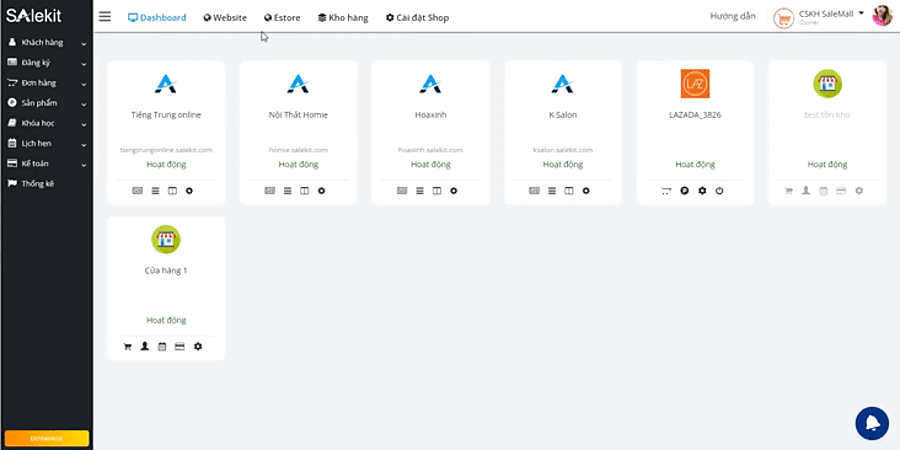Click the power icon on LAZADA_3826 card

[719, 190]
